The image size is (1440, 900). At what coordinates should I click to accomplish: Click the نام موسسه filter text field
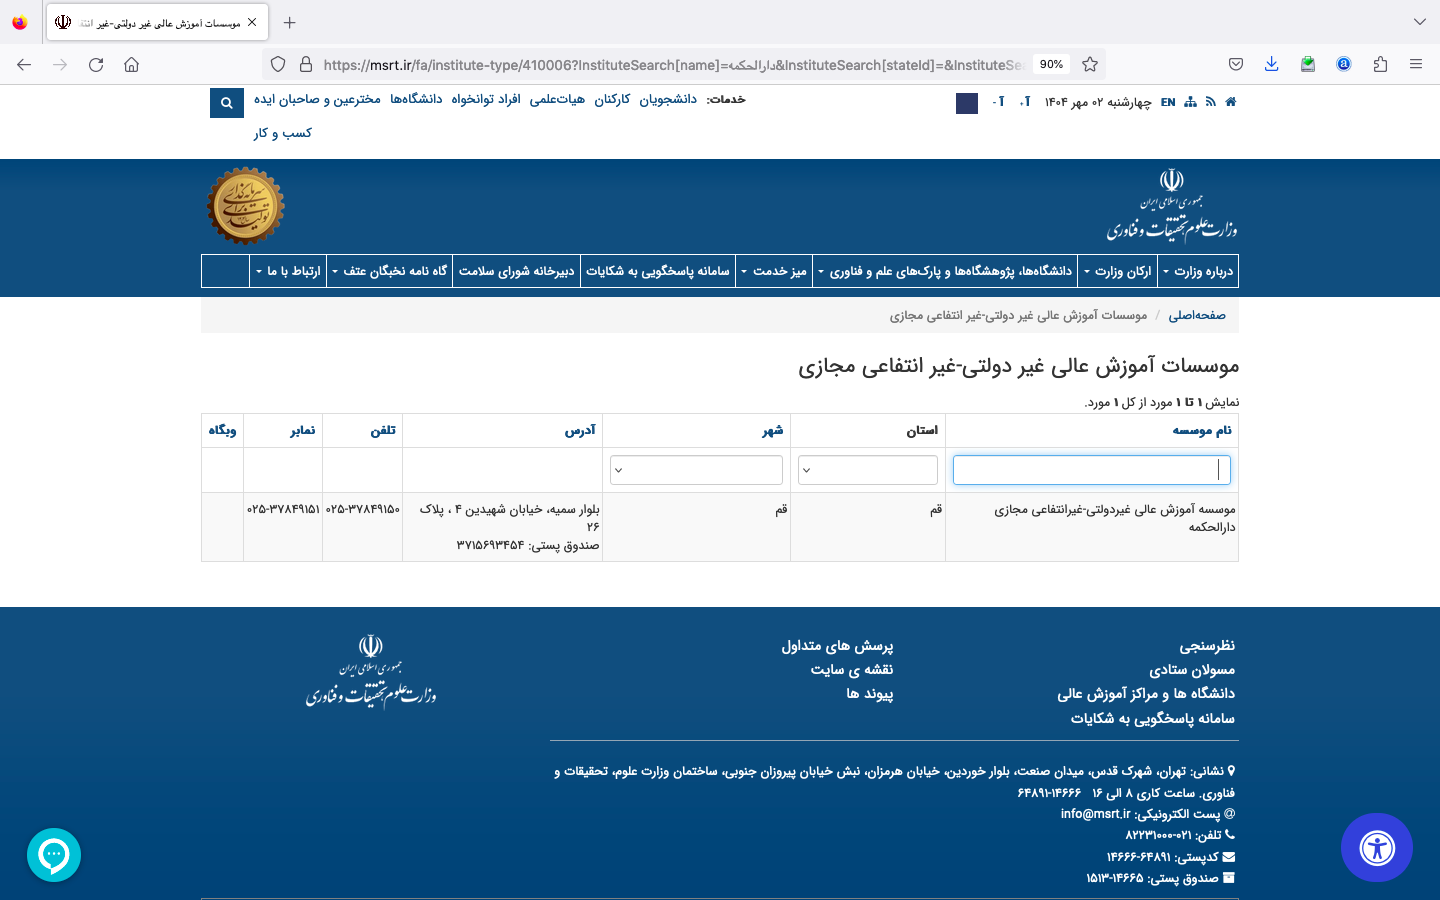(x=1091, y=470)
